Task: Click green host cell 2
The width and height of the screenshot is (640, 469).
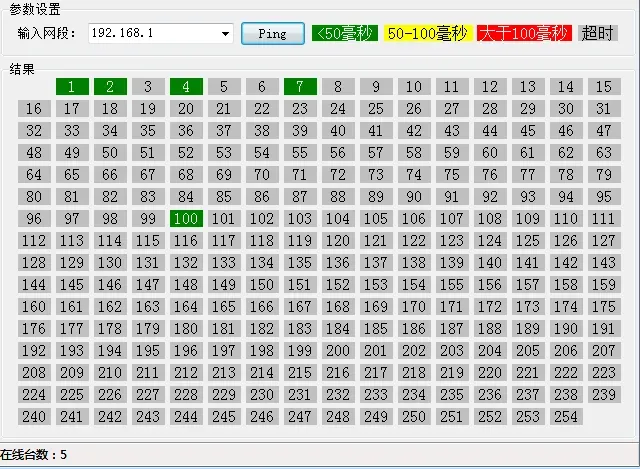Action: pos(110,87)
